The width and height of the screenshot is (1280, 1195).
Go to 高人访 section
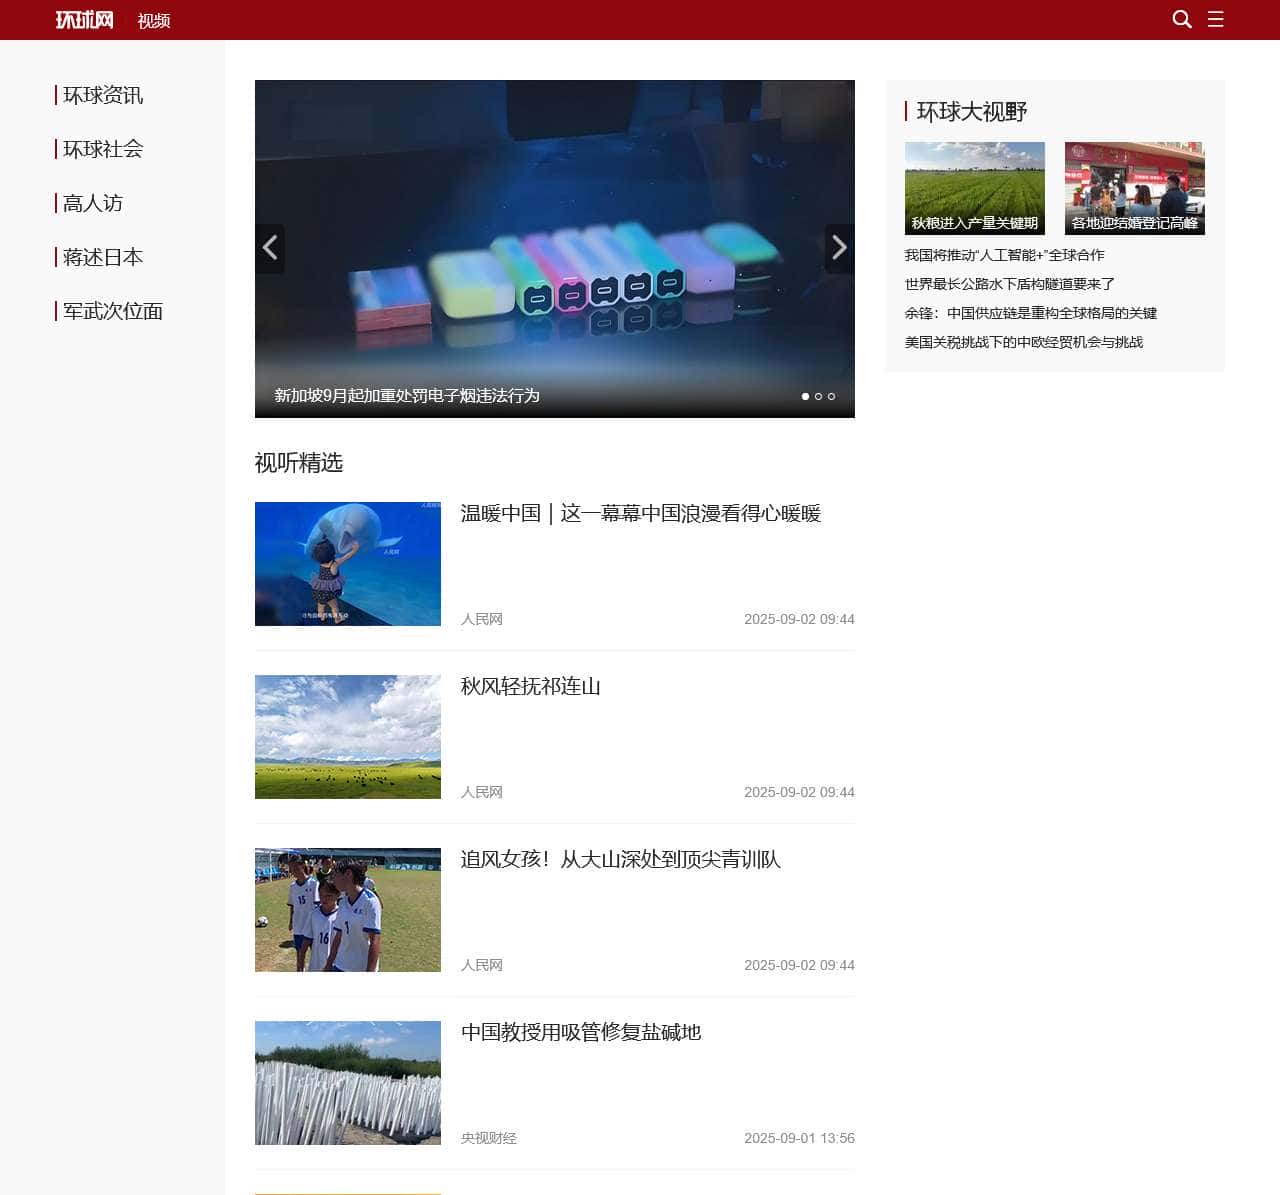93,203
